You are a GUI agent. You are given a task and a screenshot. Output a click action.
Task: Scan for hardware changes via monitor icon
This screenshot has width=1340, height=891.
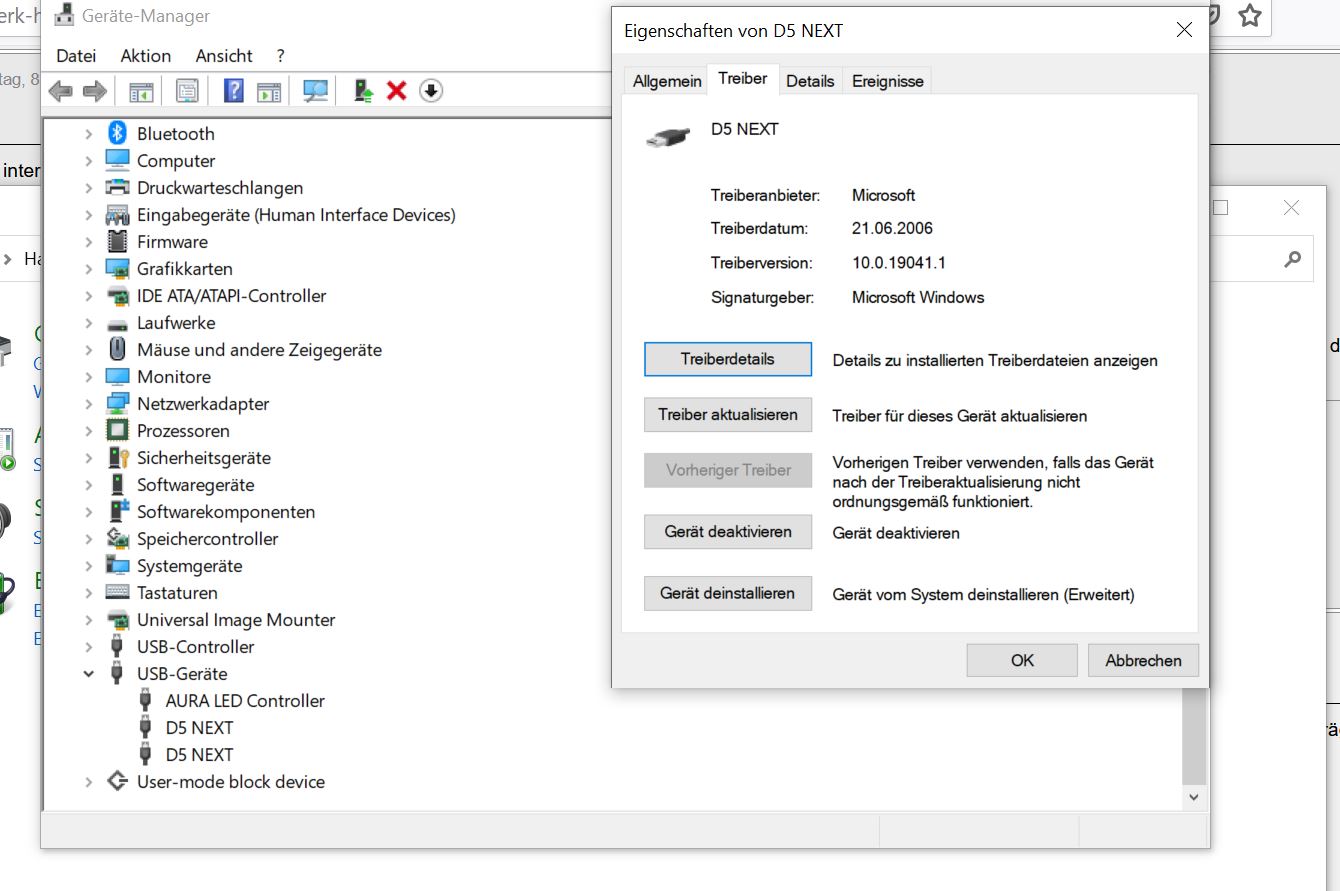316,91
